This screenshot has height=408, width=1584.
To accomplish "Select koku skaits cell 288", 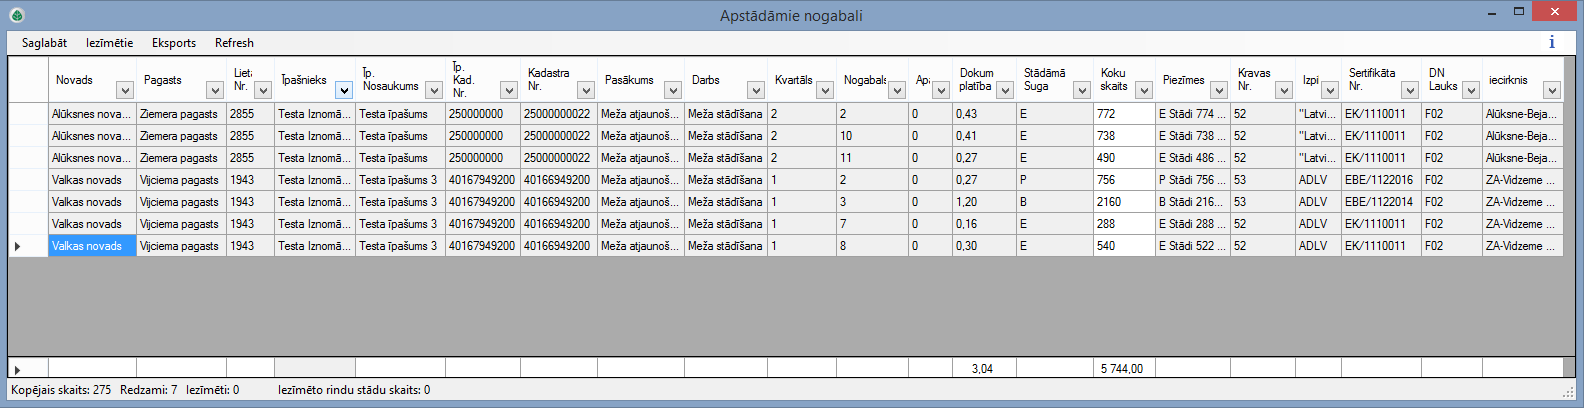I will pyautogui.click(x=1124, y=224).
